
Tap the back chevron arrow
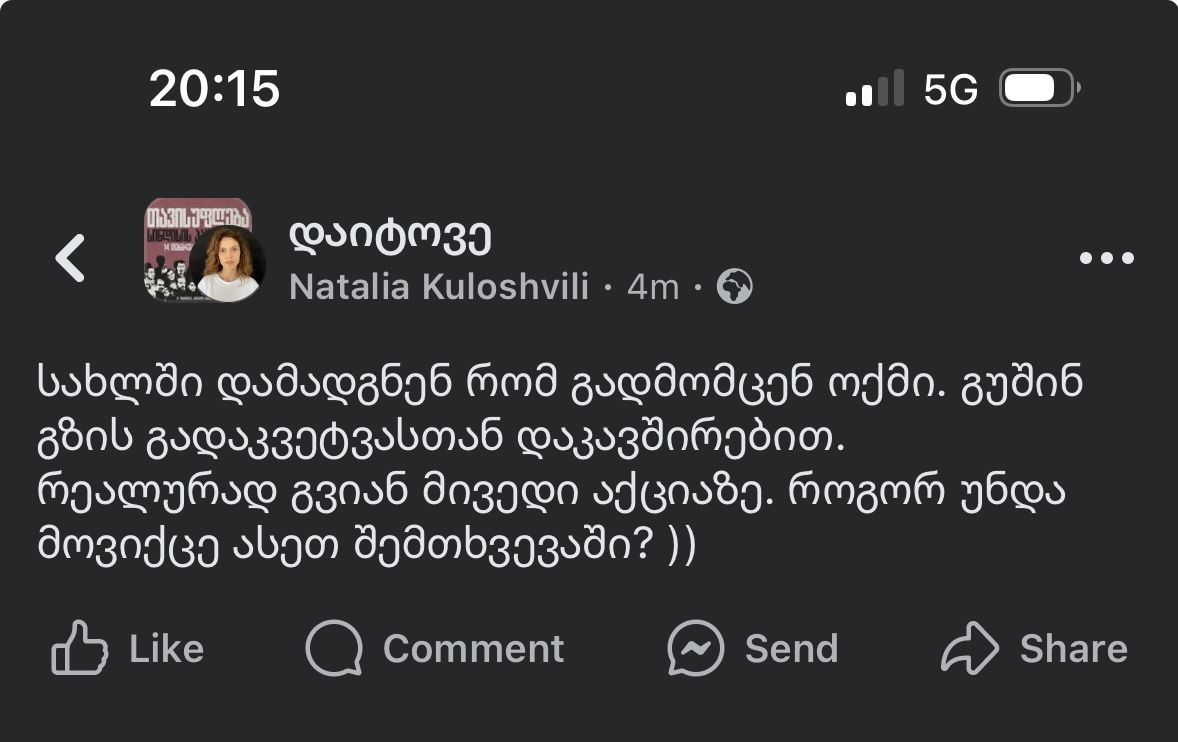click(x=70, y=258)
